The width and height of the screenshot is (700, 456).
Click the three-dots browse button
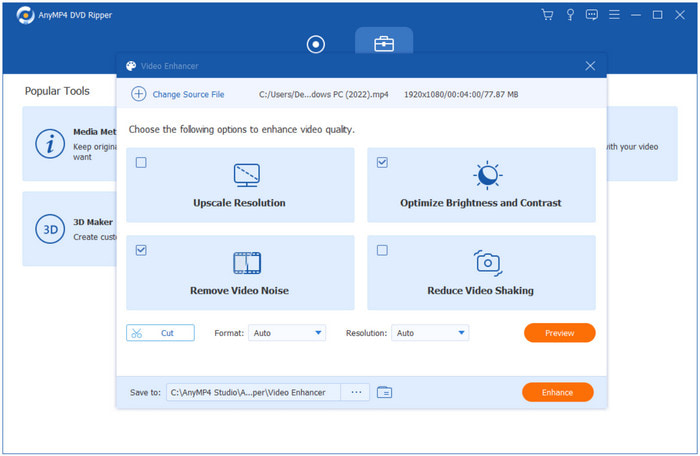point(356,392)
